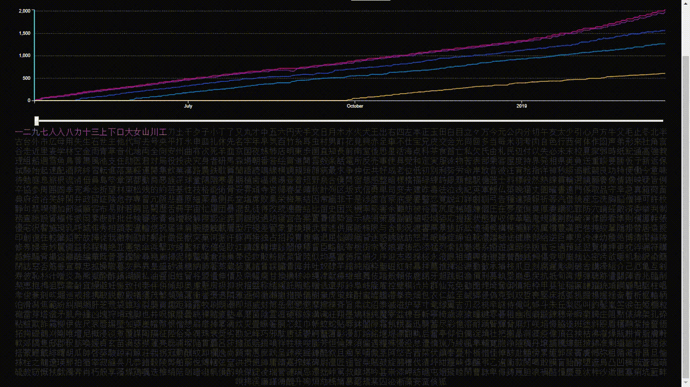Click the highlighted kanji 一
Screen dimensions: 690x387
(x=19, y=132)
